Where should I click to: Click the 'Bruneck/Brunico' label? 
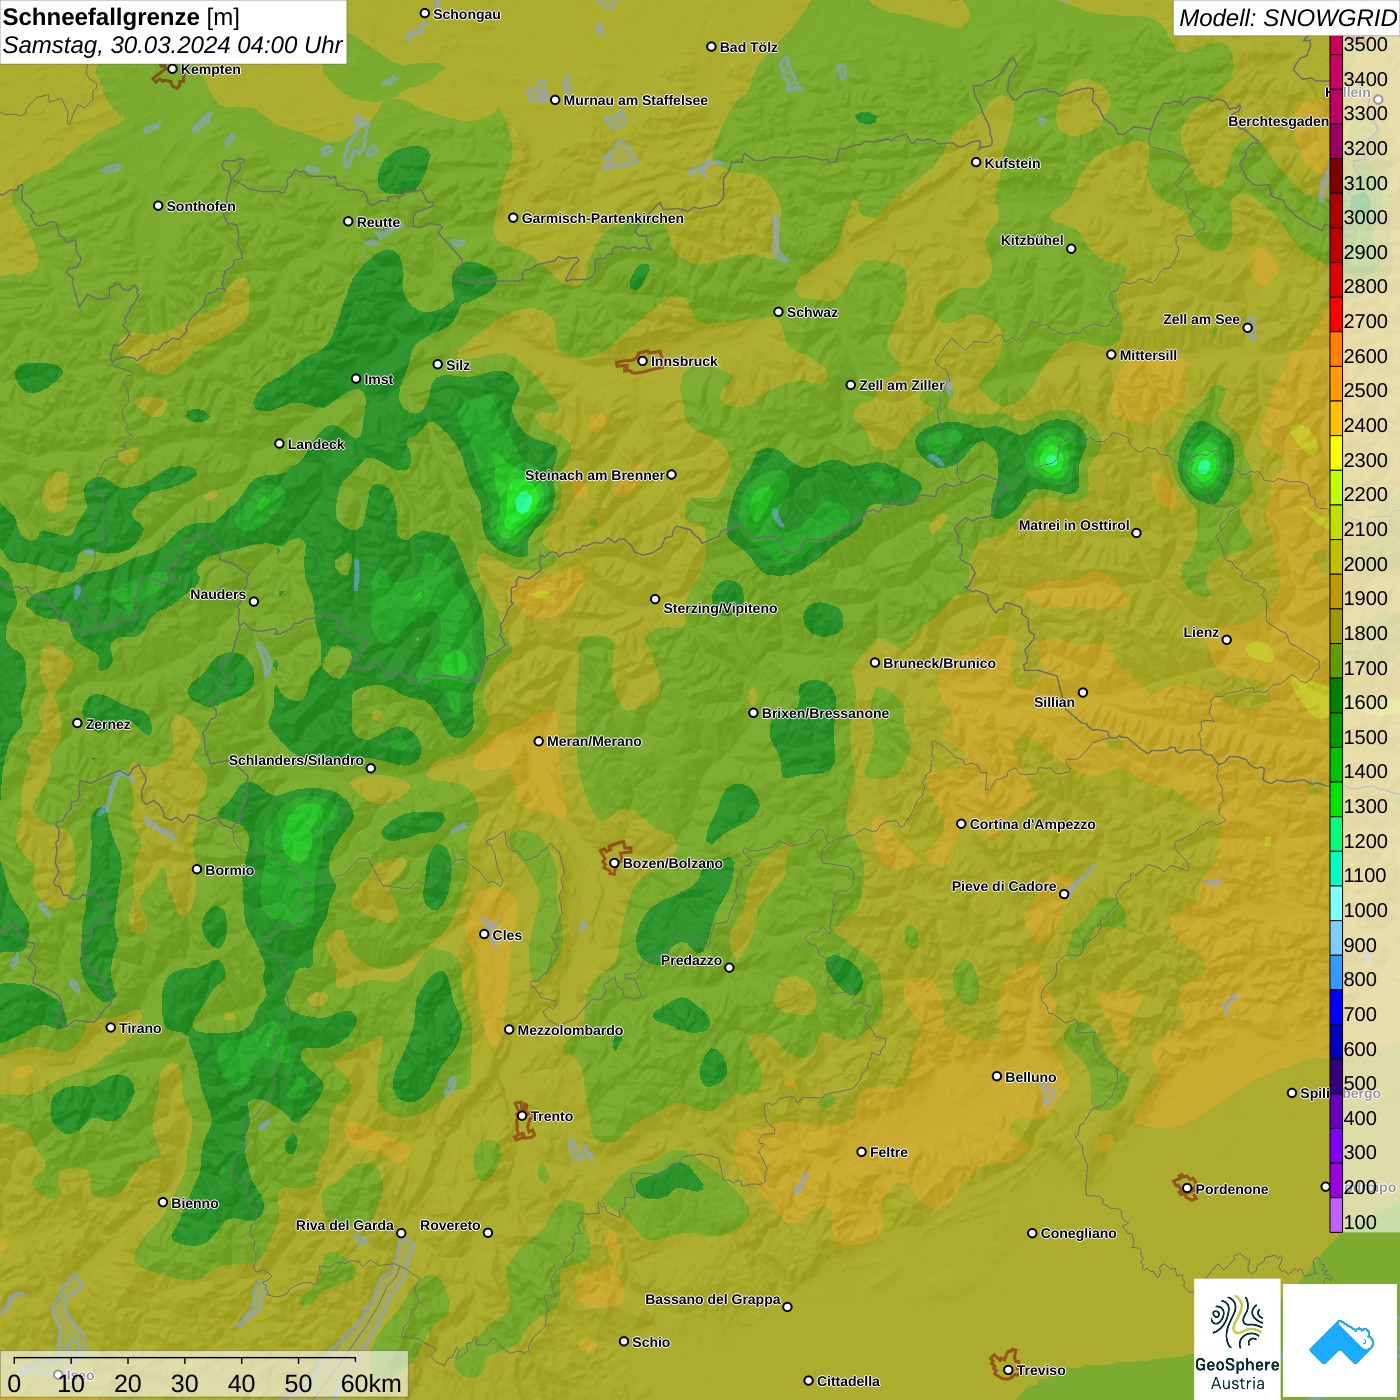(x=939, y=663)
